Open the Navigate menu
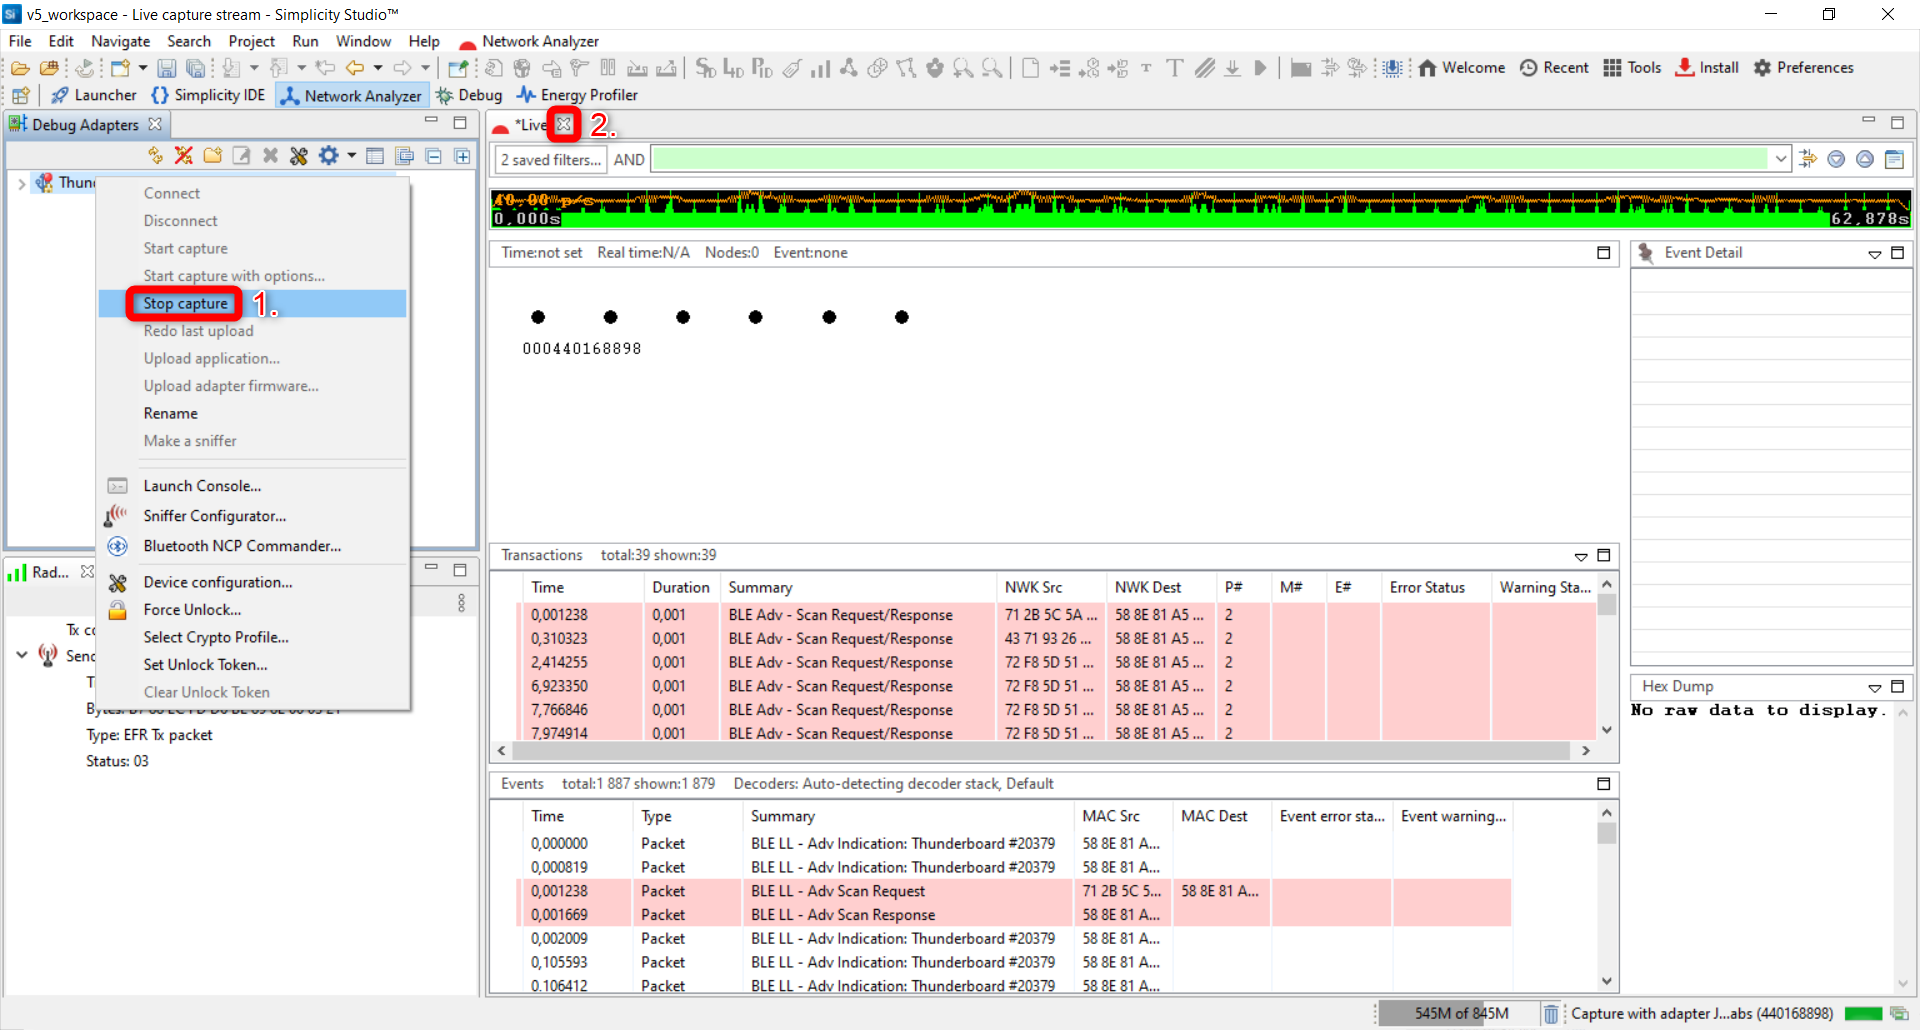This screenshot has height=1030, width=1920. [120, 41]
